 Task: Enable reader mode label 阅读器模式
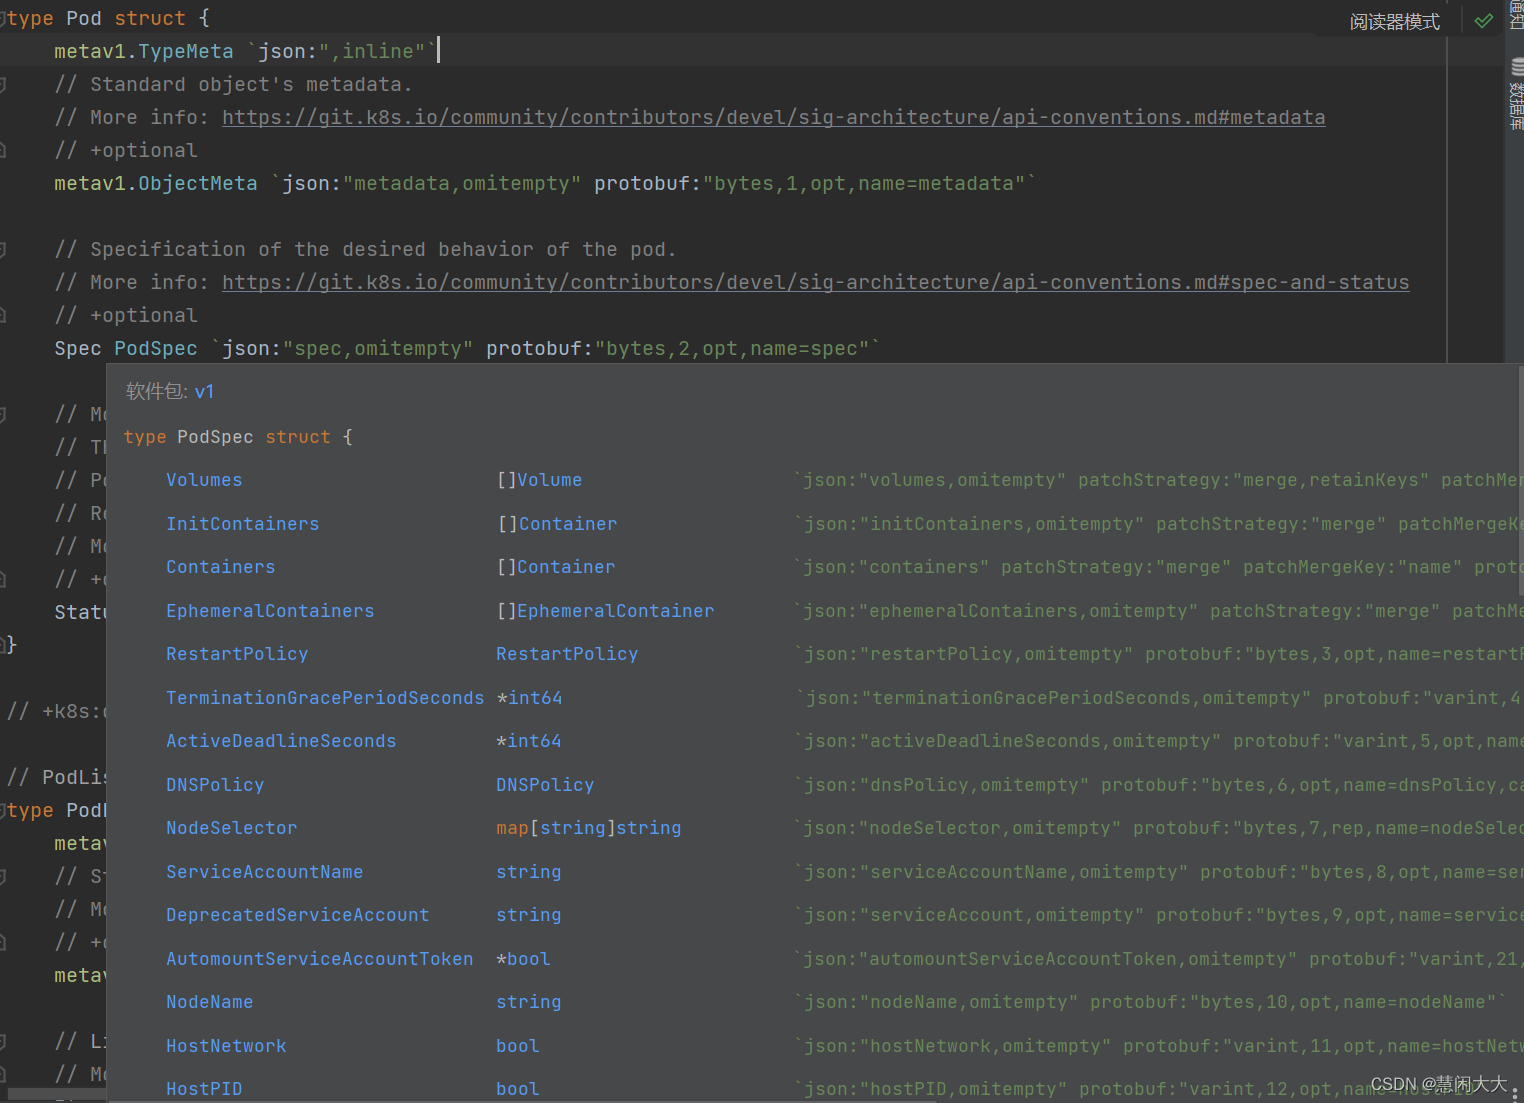tap(1395, 22)
